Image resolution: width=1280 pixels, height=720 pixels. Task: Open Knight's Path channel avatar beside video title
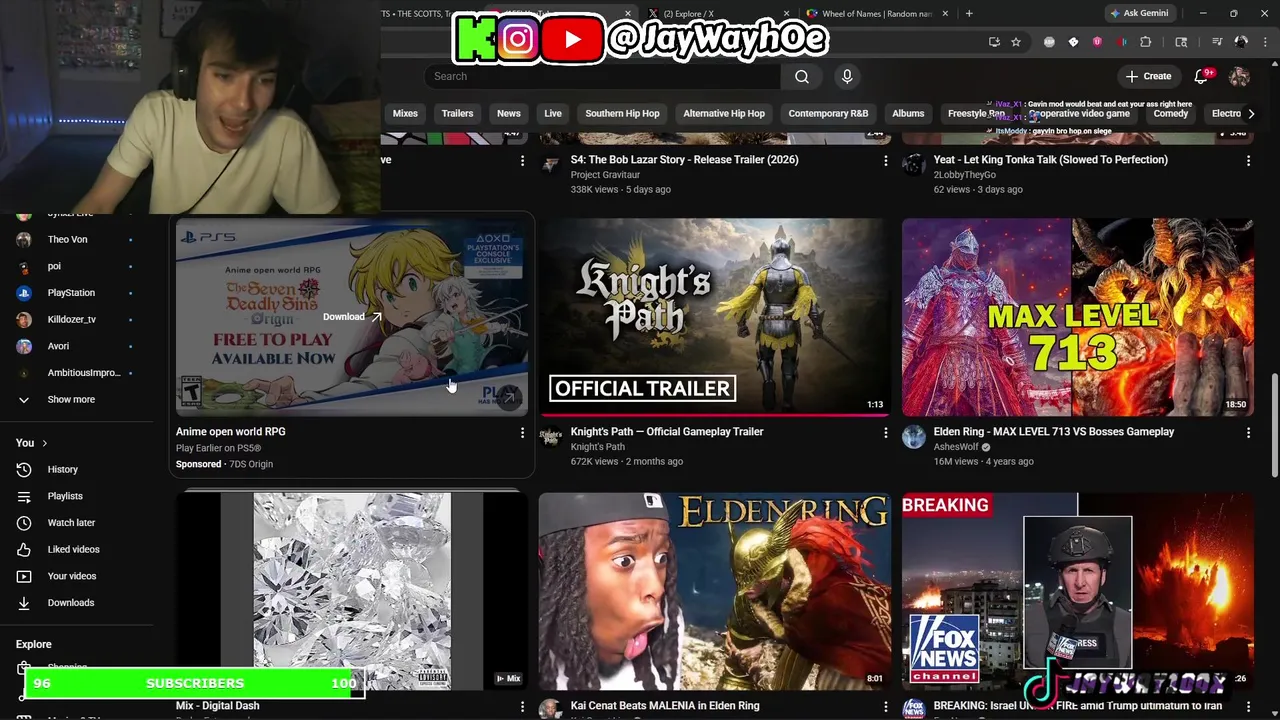[x=550, y=436]
